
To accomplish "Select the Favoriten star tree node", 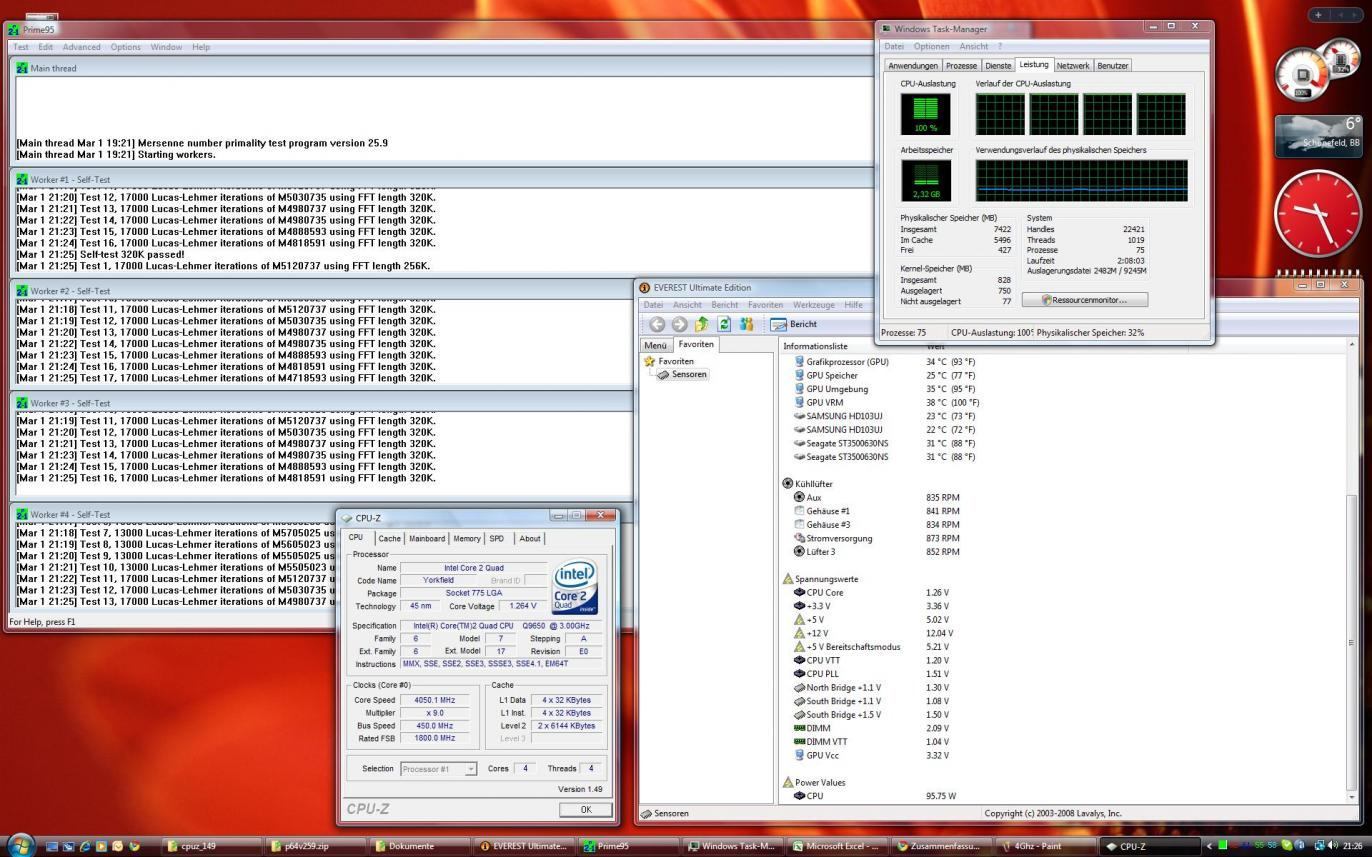I will 669,361.
